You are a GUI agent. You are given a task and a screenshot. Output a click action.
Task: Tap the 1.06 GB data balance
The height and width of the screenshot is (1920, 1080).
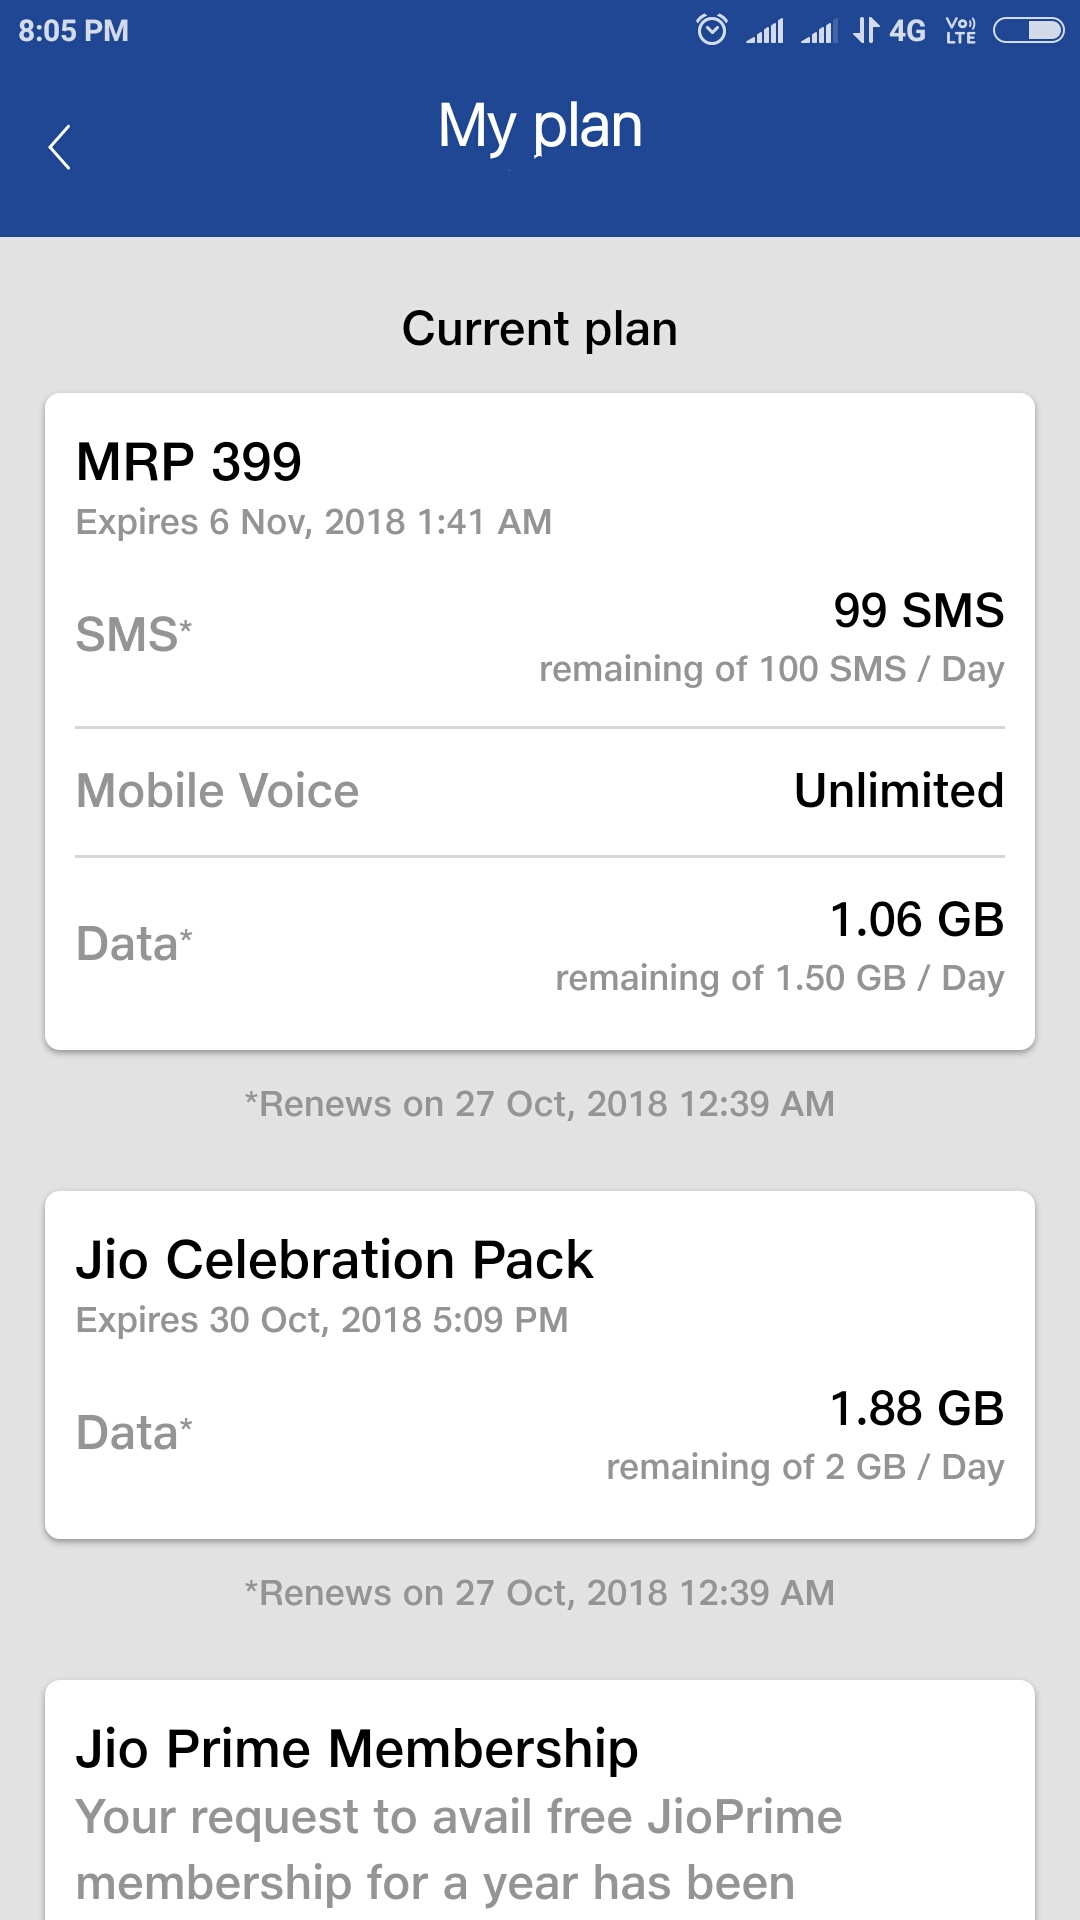pyautogui.click(x=916, y=920)
